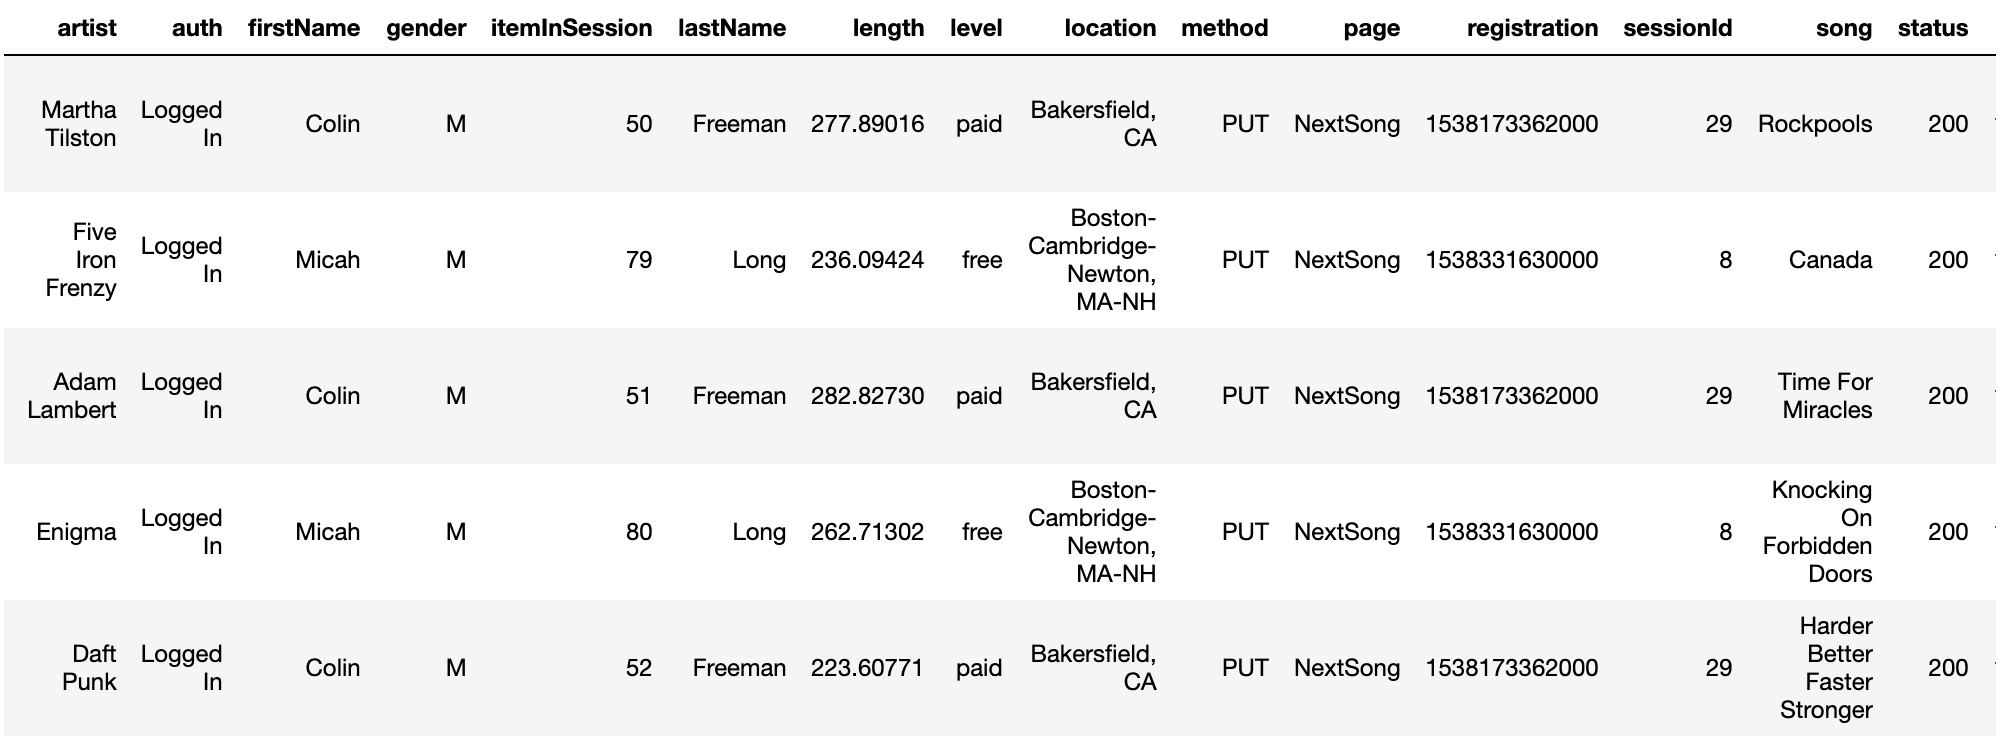2006x744 pixels.
Task: Click the location column header
Action: point(1110,28)
